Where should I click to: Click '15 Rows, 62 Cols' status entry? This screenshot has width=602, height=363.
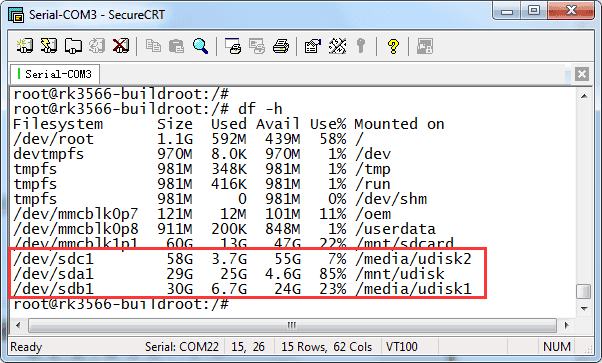point(327,347)
